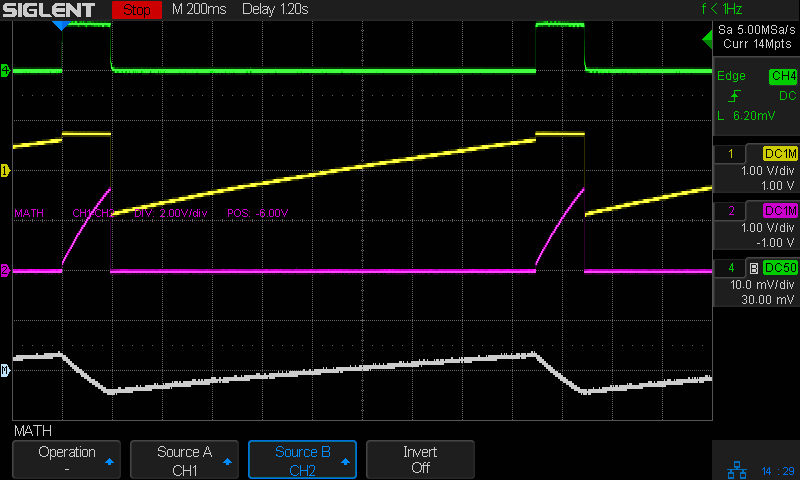The image size is (800, 480).
Task: Select the CH4 ground marker on left edge
Action: coord(5,70)
